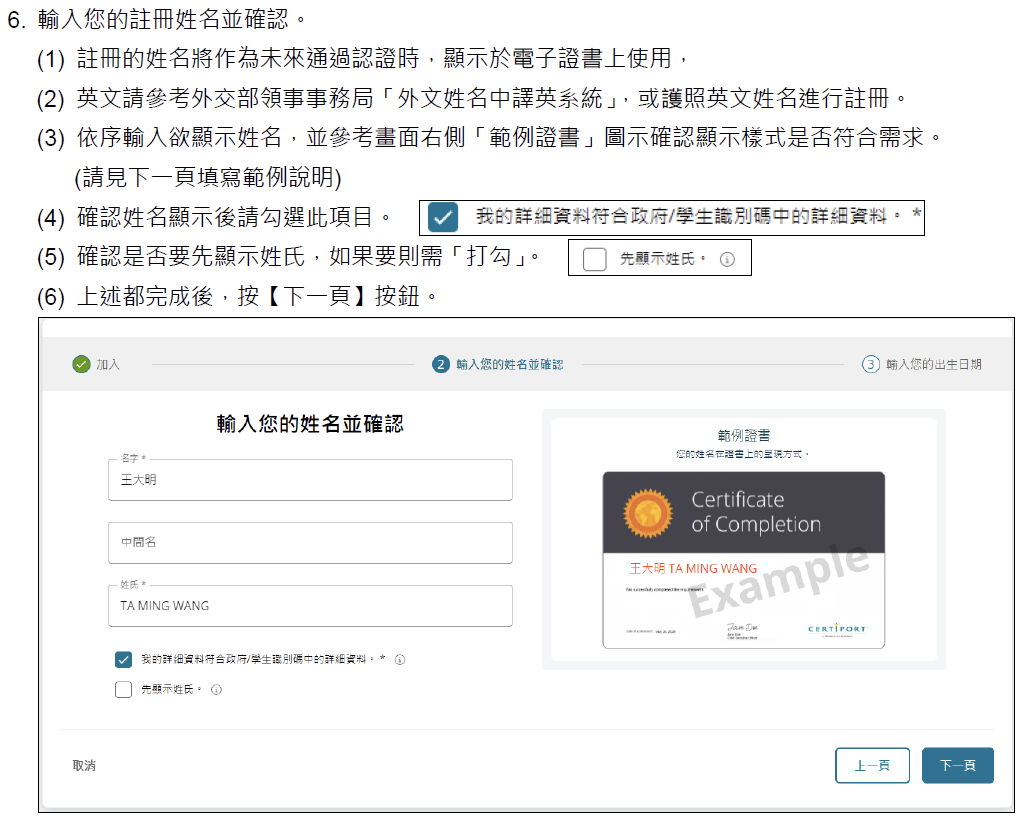Image resolution: width=1036 pixels, height=823 pixels.
Task: Click the 名字 input field containing 王大明
Action: pyautogui.click(x=310, y=480)
